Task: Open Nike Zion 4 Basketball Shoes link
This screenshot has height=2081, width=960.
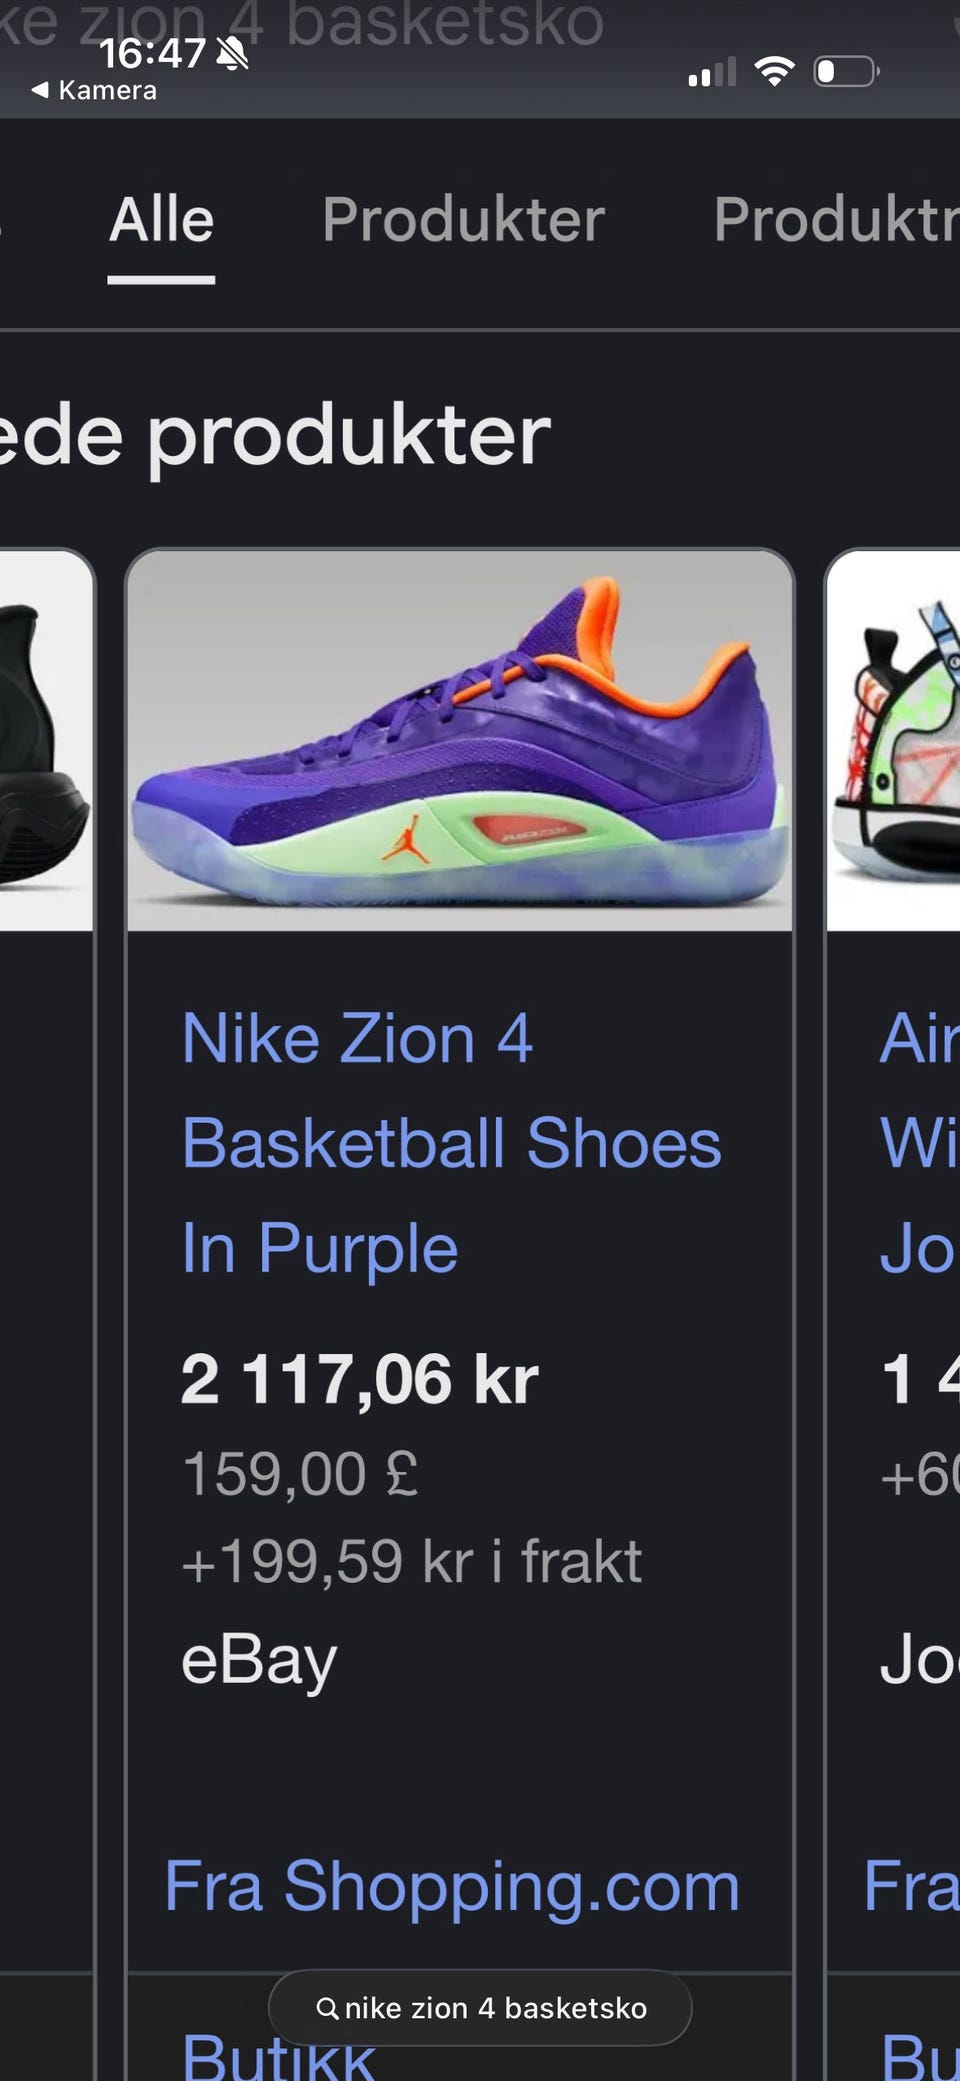Action: (451, 1143)
